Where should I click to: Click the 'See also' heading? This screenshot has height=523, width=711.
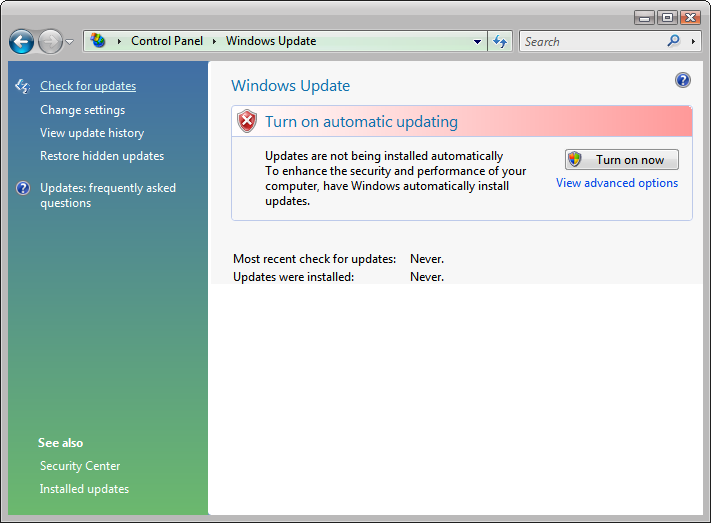pos(60,443)
